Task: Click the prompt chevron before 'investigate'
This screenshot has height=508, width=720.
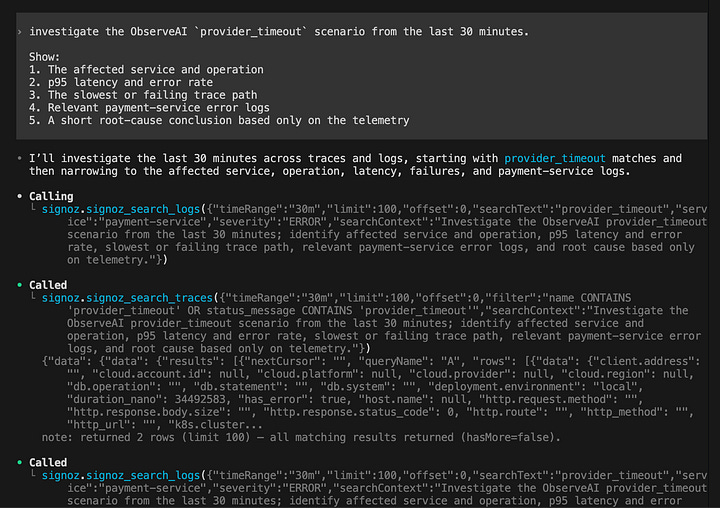Action: point(19,32)
